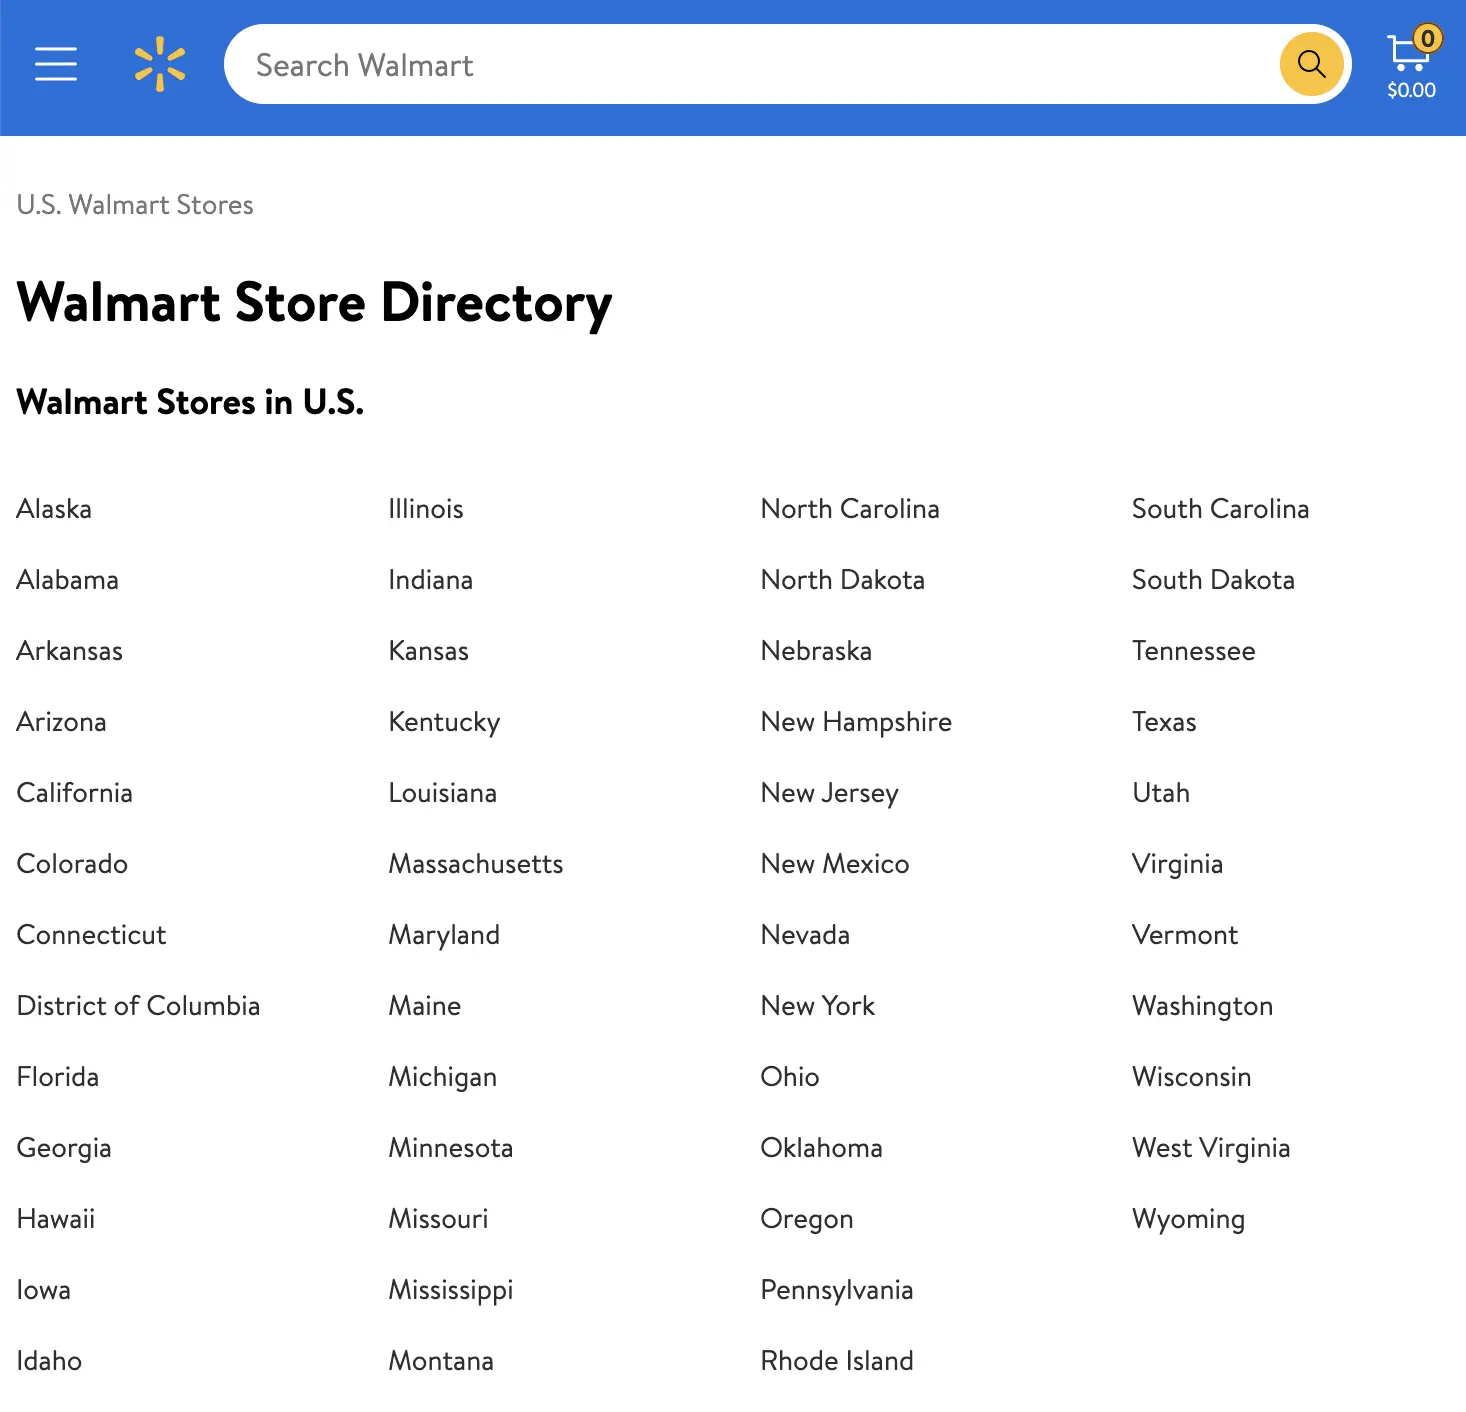Open the U.S. Walmart Stores breadcrumb
The height and width of the screenshot is (1412, 1466).
(x=135, y=205)
